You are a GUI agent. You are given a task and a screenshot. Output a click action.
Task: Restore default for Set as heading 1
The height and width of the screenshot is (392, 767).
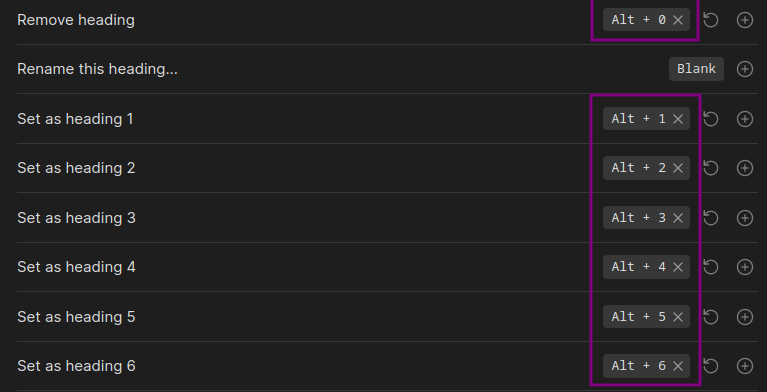(x=711, y=119)
